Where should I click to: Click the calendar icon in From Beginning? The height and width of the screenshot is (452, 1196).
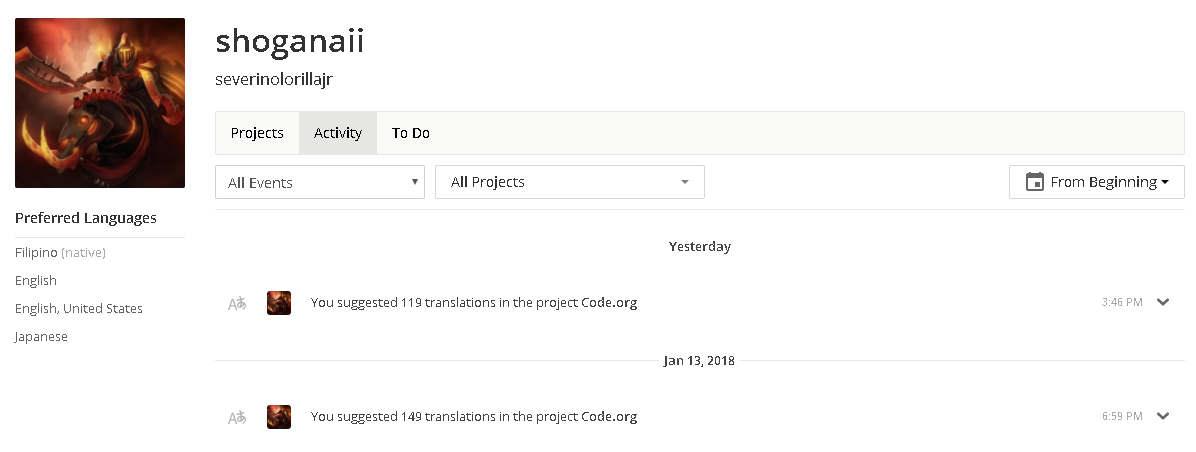coord(1034,182)
